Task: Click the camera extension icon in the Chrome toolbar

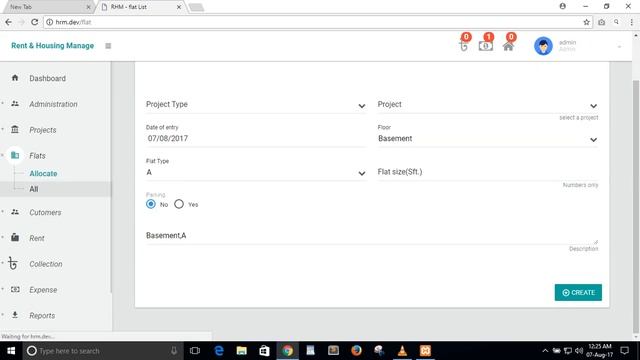Action: [602, 22]
